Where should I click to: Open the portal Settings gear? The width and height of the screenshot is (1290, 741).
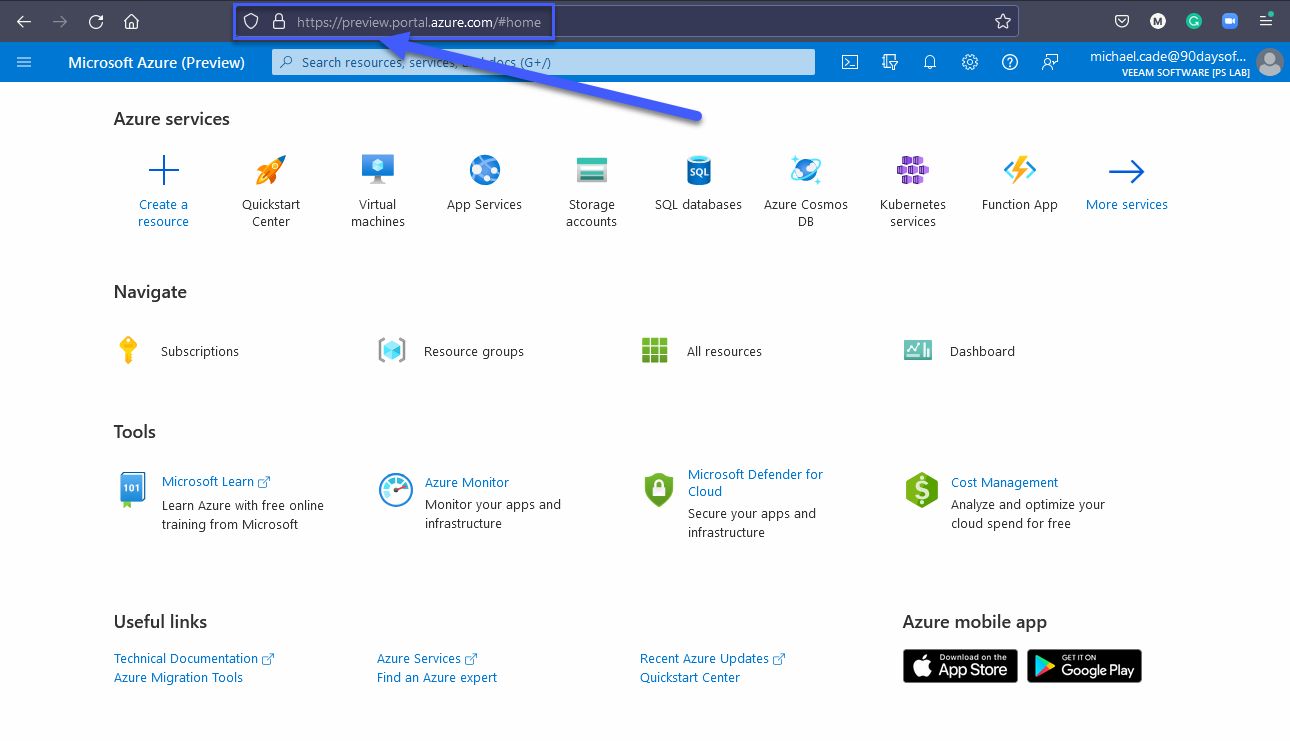tap(969, 62)
